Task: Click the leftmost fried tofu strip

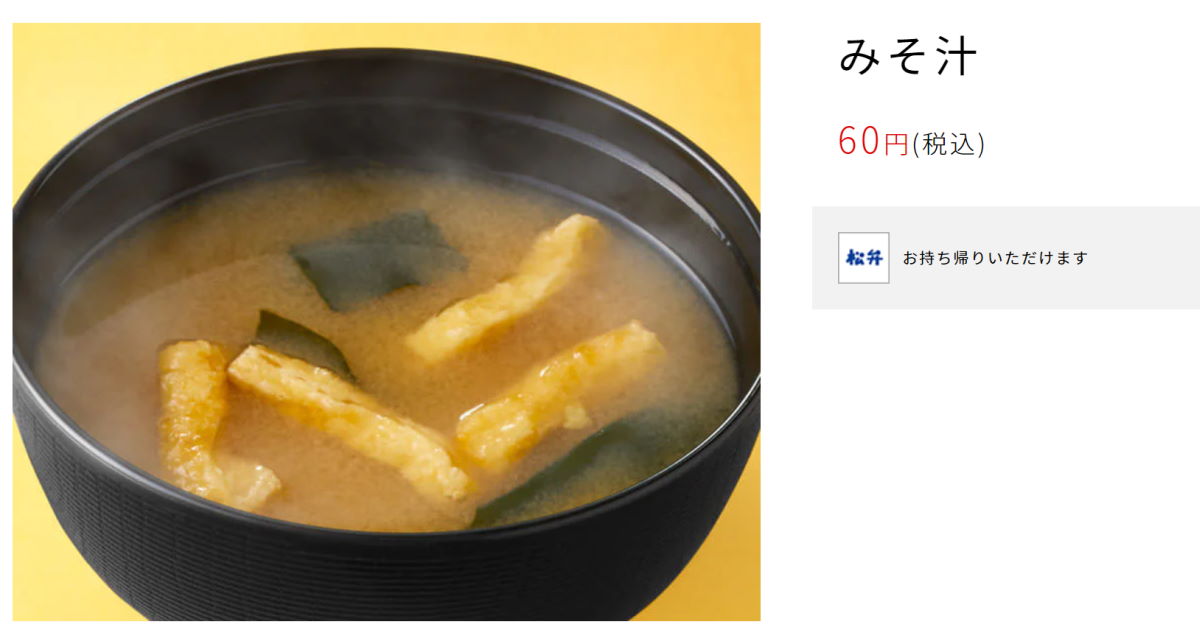Action: point(200,420)
